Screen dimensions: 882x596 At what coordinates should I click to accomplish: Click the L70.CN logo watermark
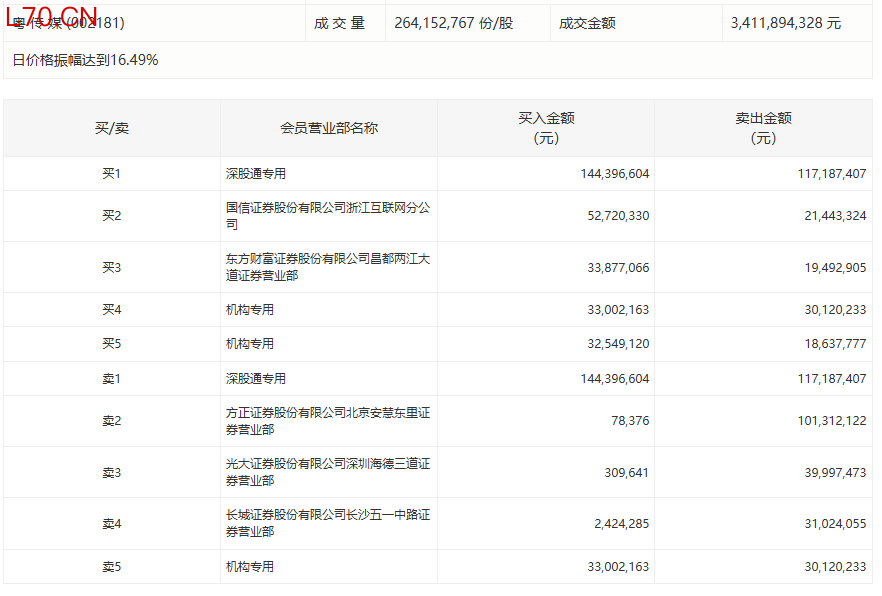(52, 17)
